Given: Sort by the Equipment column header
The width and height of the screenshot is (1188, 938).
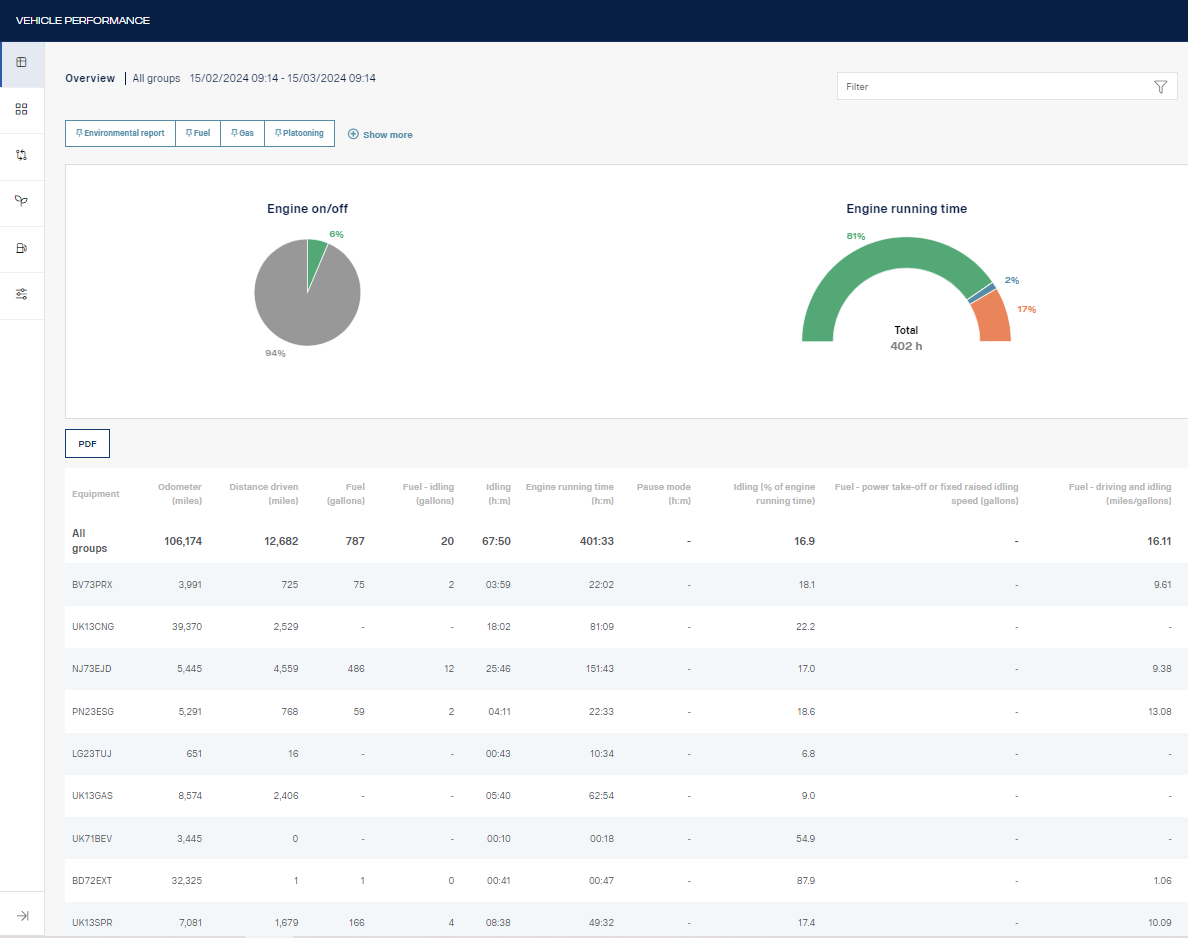Looking at the screenshot, I should 95,494.
